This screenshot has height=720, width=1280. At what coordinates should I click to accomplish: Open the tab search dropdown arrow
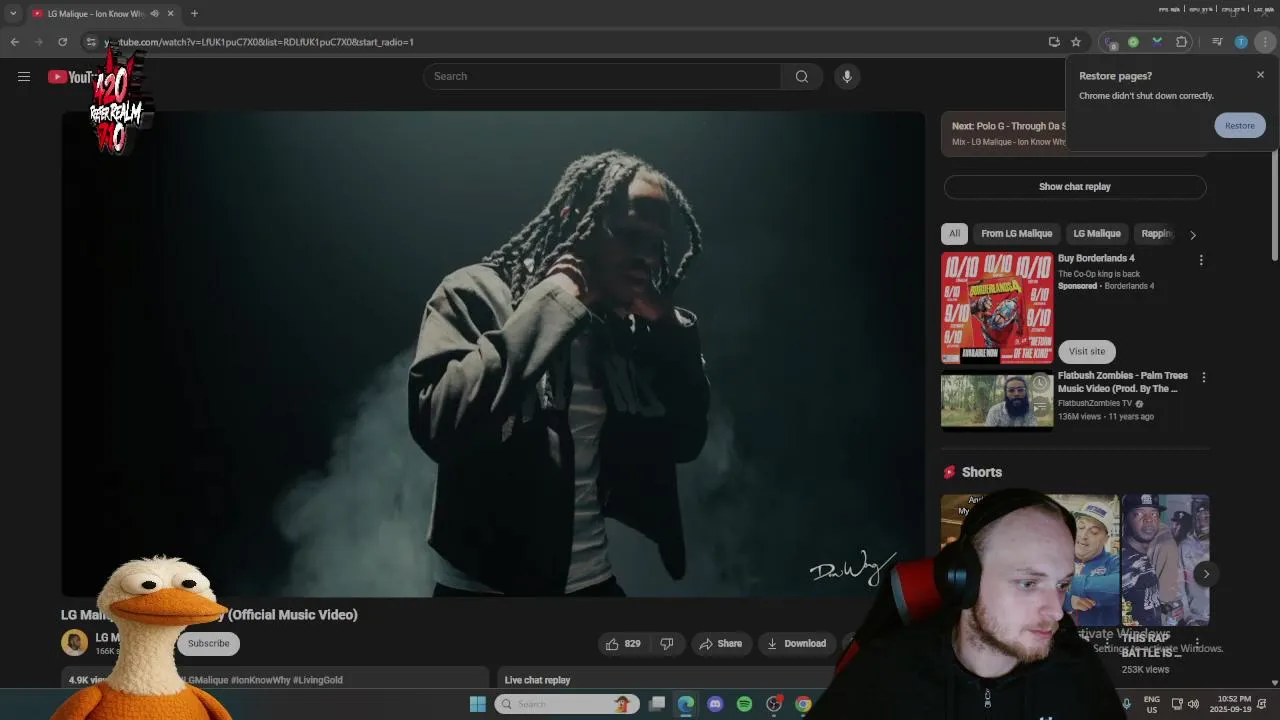(13, 13)
